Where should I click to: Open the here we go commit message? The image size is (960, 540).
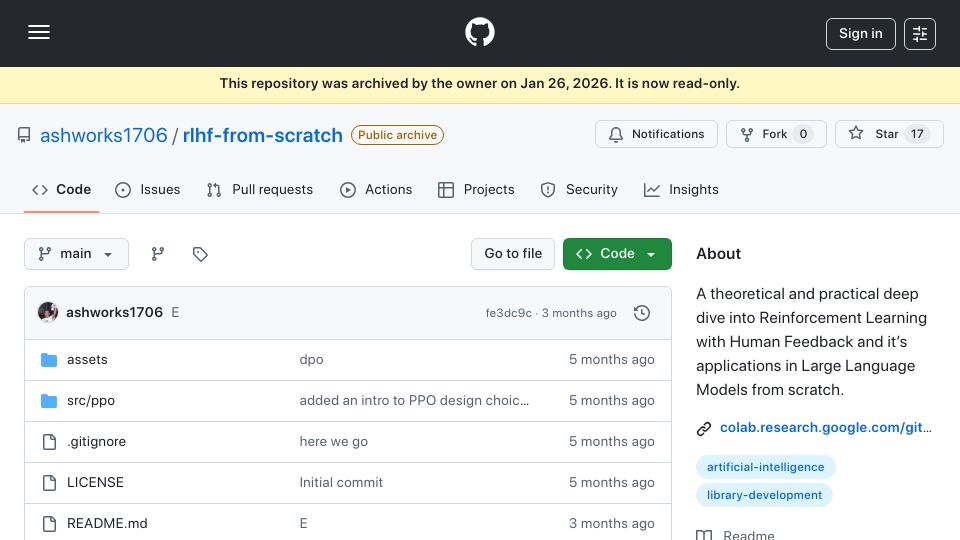[334, 441]
